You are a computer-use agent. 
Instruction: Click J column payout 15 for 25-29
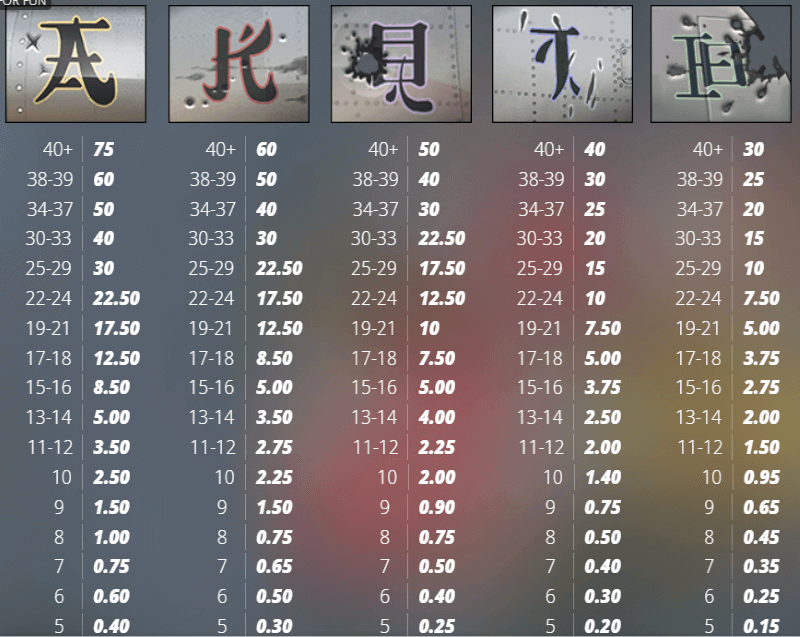595,268
